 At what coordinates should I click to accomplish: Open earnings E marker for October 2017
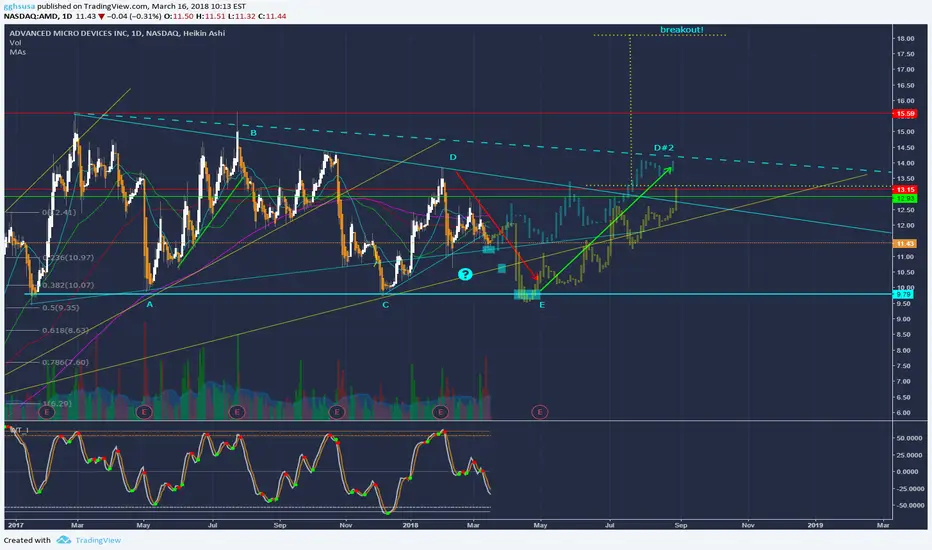point(336,411)
